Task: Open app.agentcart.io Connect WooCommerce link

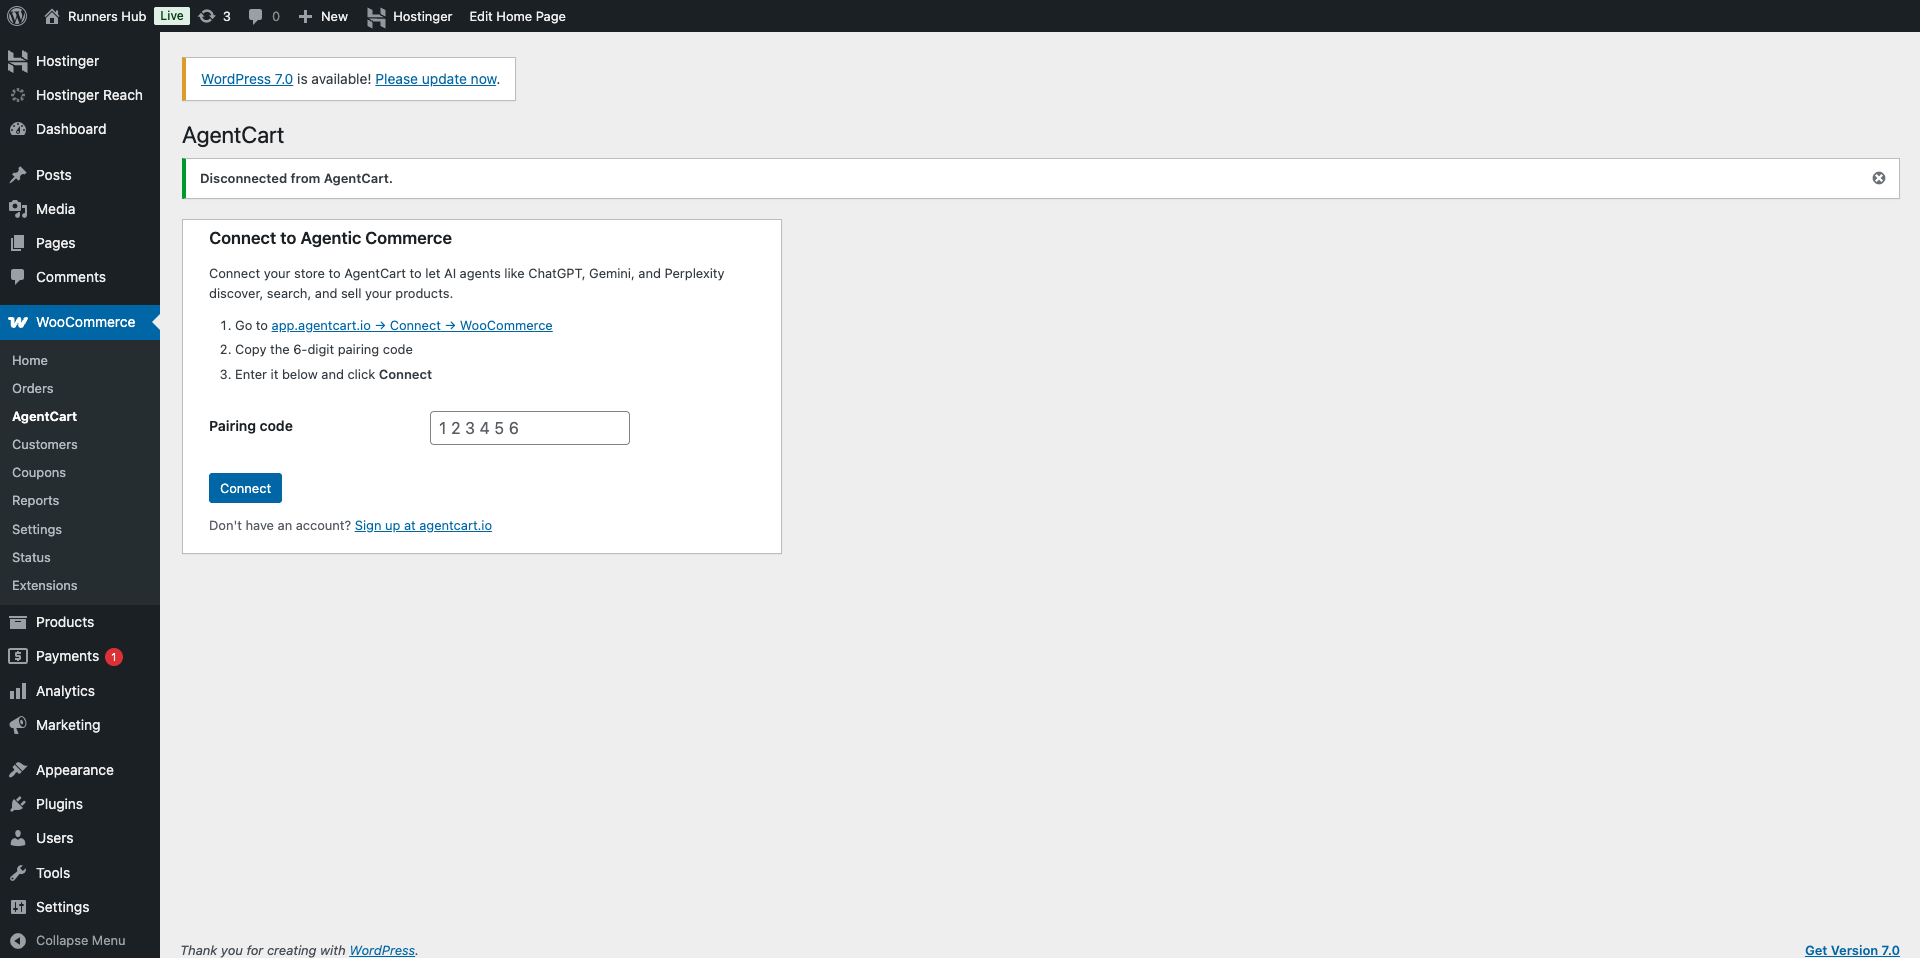Action: pos(412,325)
